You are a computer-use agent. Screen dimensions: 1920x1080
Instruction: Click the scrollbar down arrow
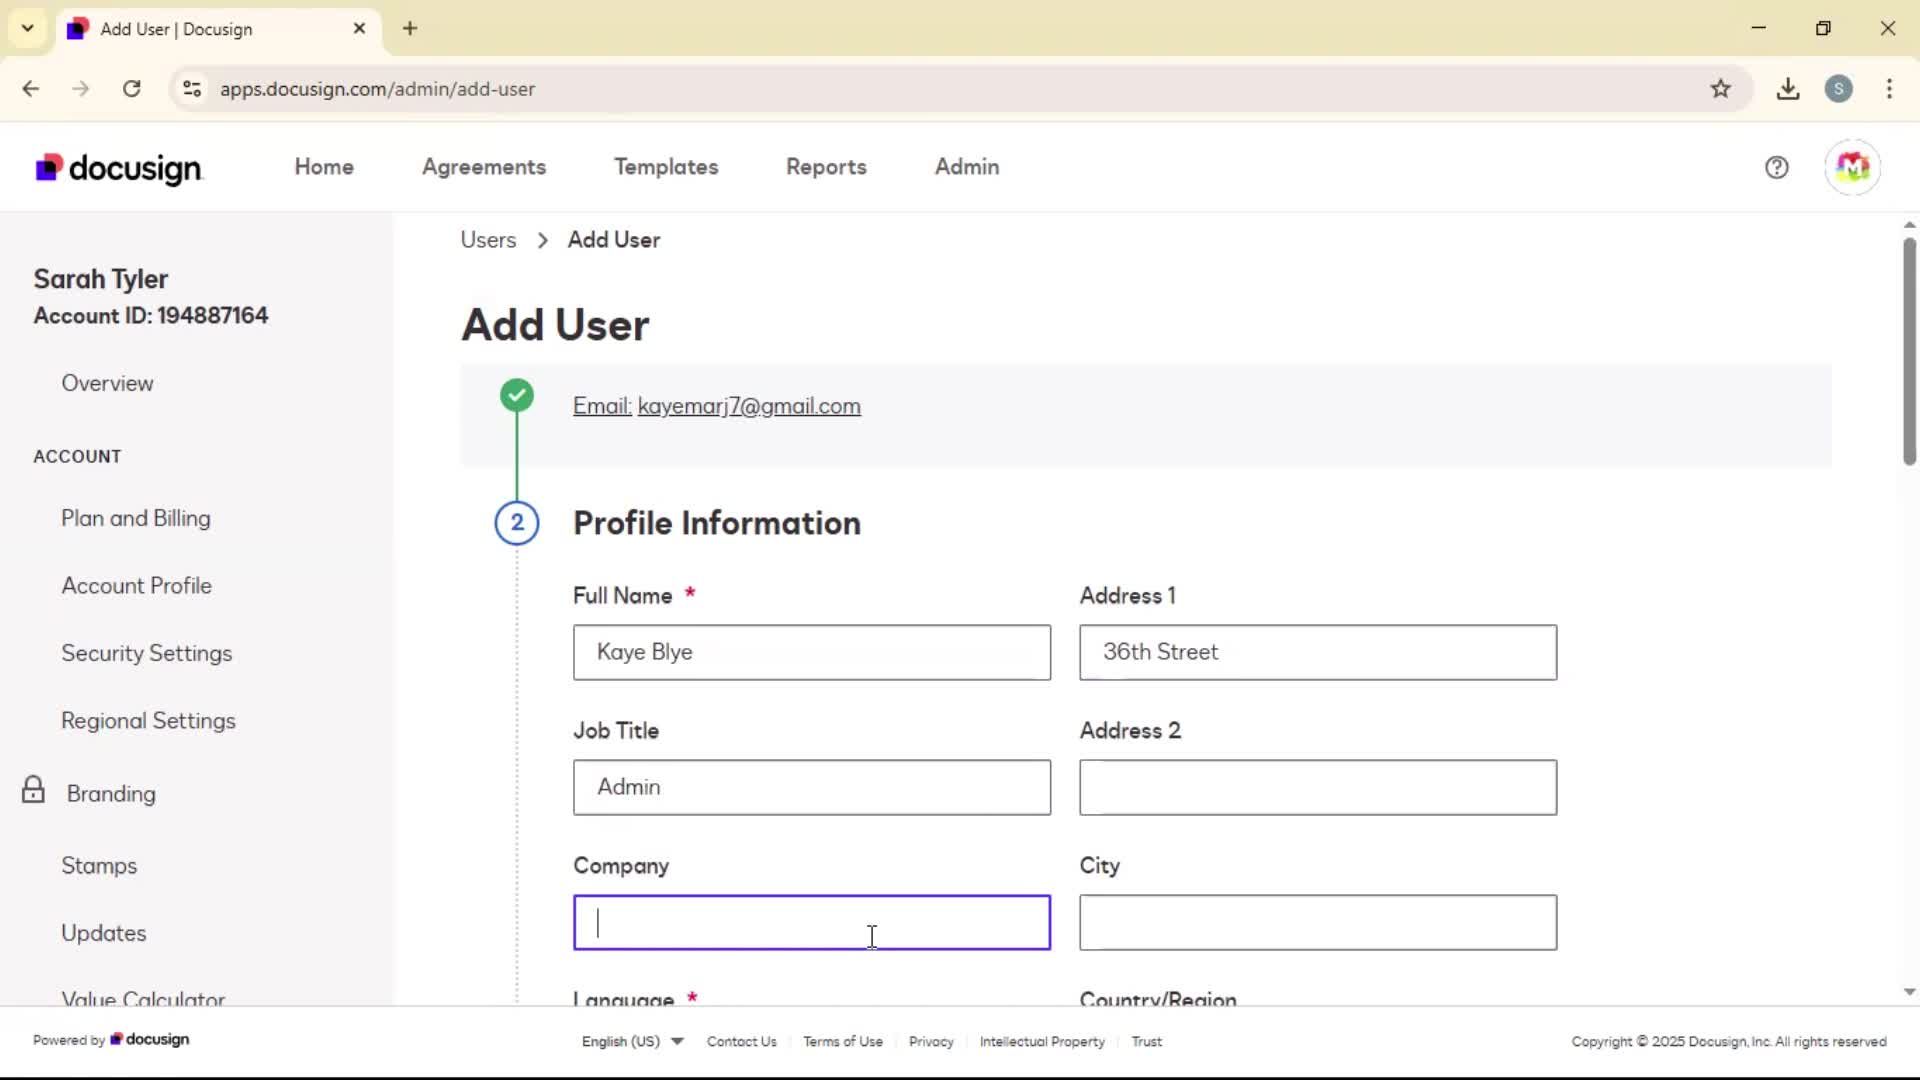pyautogui.click(x=1909, y=992)
